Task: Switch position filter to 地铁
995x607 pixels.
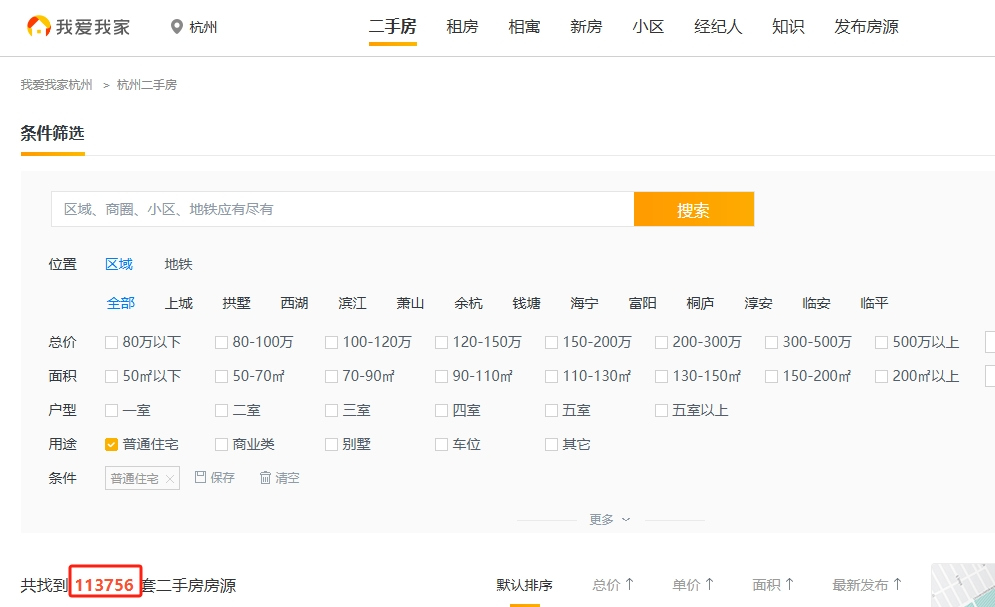Action: point(178,264)
